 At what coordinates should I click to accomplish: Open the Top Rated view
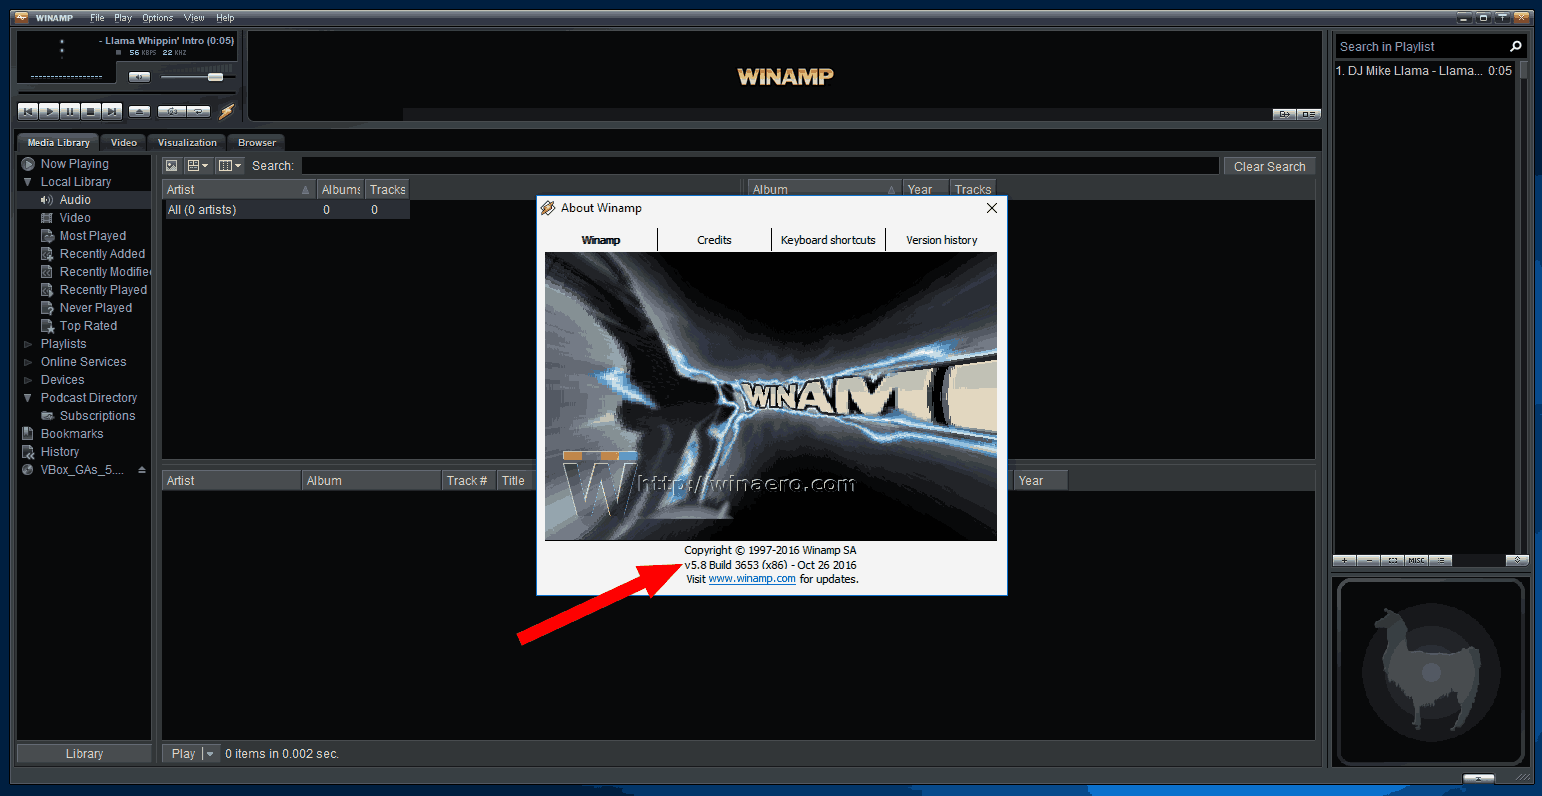(88, 326)
